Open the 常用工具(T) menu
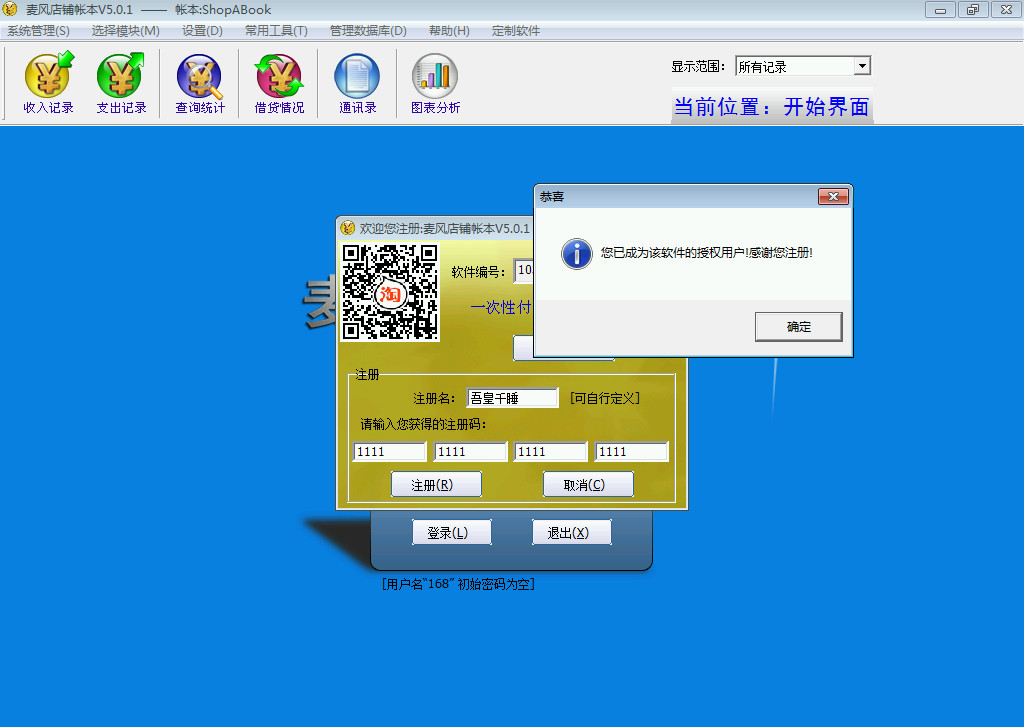The height and width of the screenshot is (727, 1024). pyautogui.click(x=276, y=31)
